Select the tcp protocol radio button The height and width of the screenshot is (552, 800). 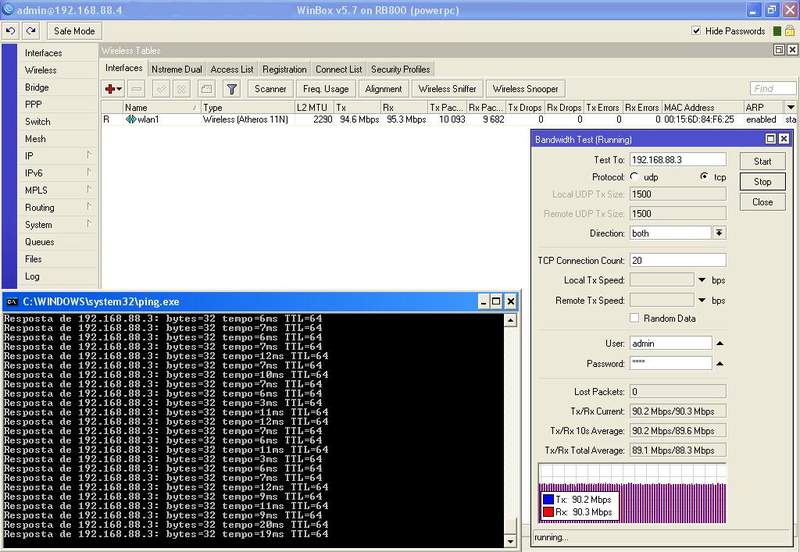point(704,177)
